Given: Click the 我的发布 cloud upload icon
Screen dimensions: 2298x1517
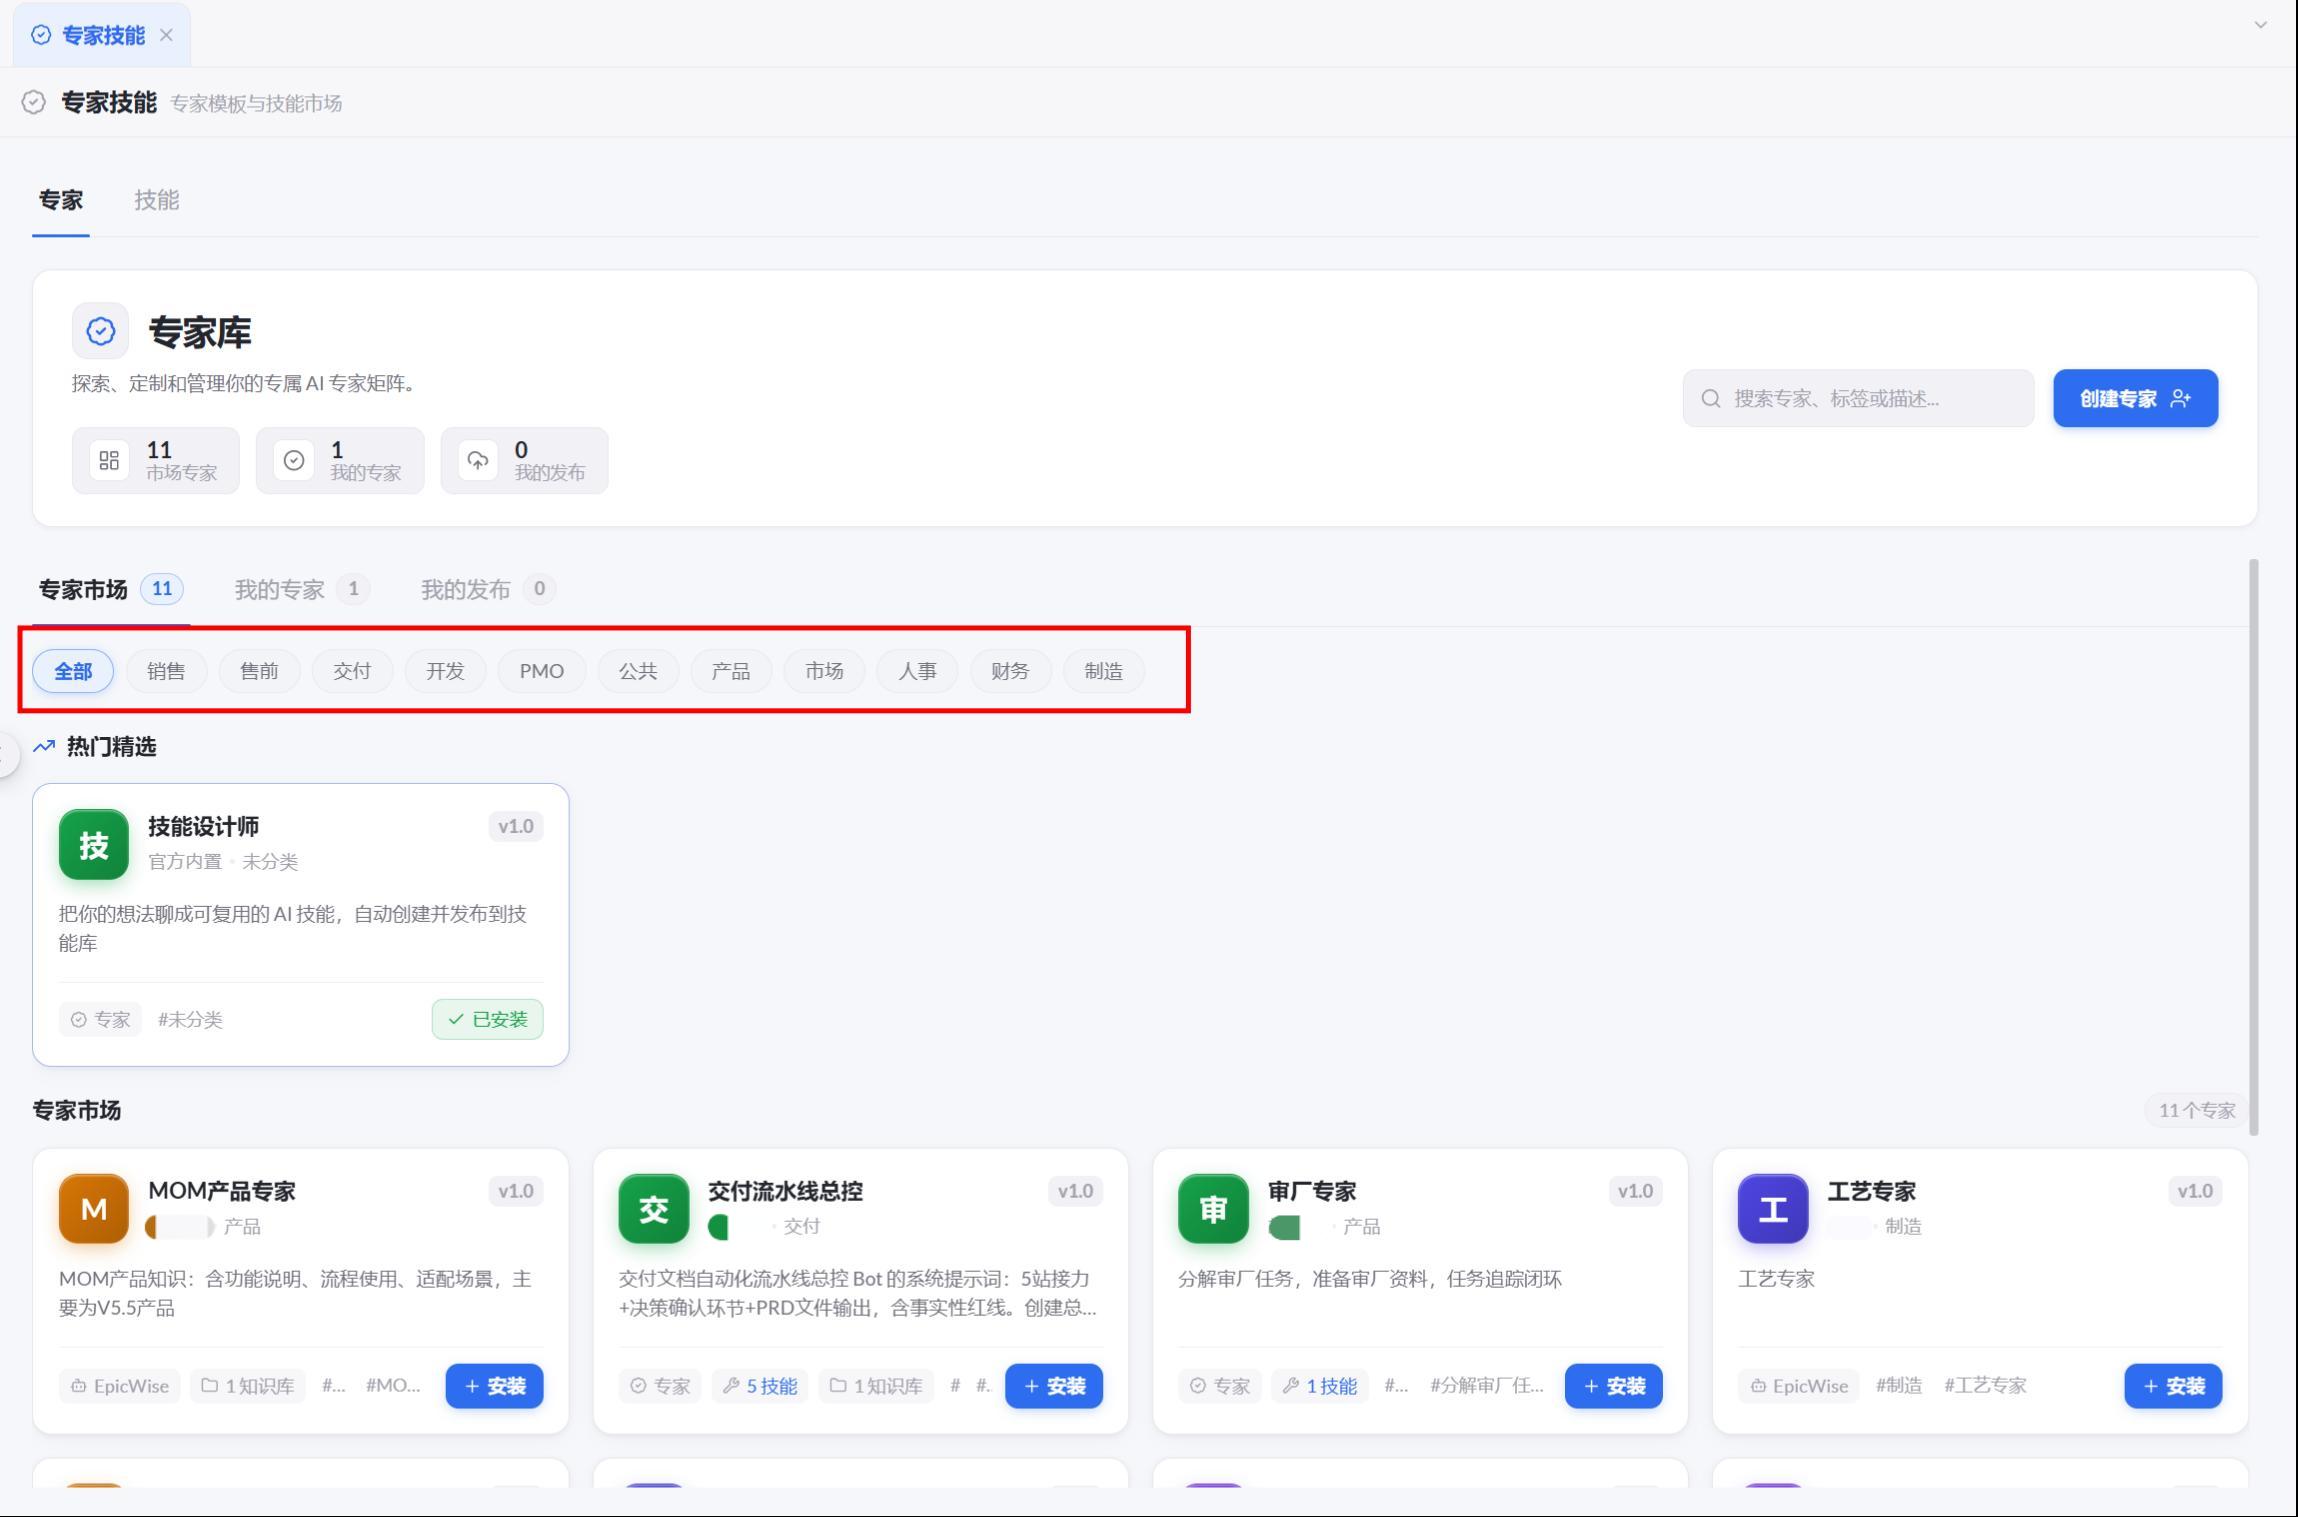Looking at the screenshot, I should tap(478, 460).
